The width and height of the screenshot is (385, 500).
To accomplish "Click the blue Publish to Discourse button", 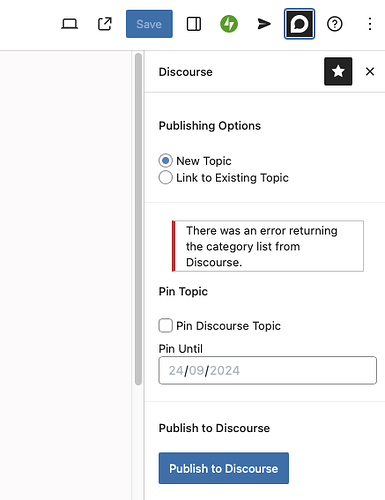I will point(224,468).
